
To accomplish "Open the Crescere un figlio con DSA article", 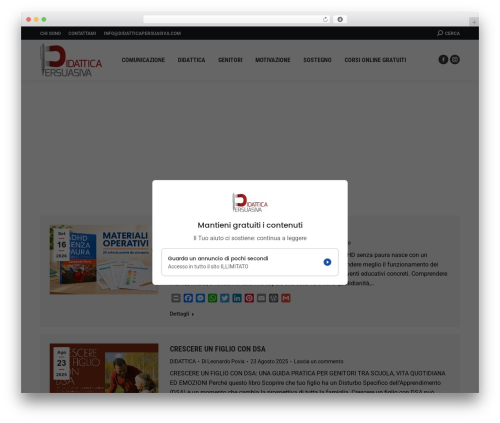I will [217, 349].
